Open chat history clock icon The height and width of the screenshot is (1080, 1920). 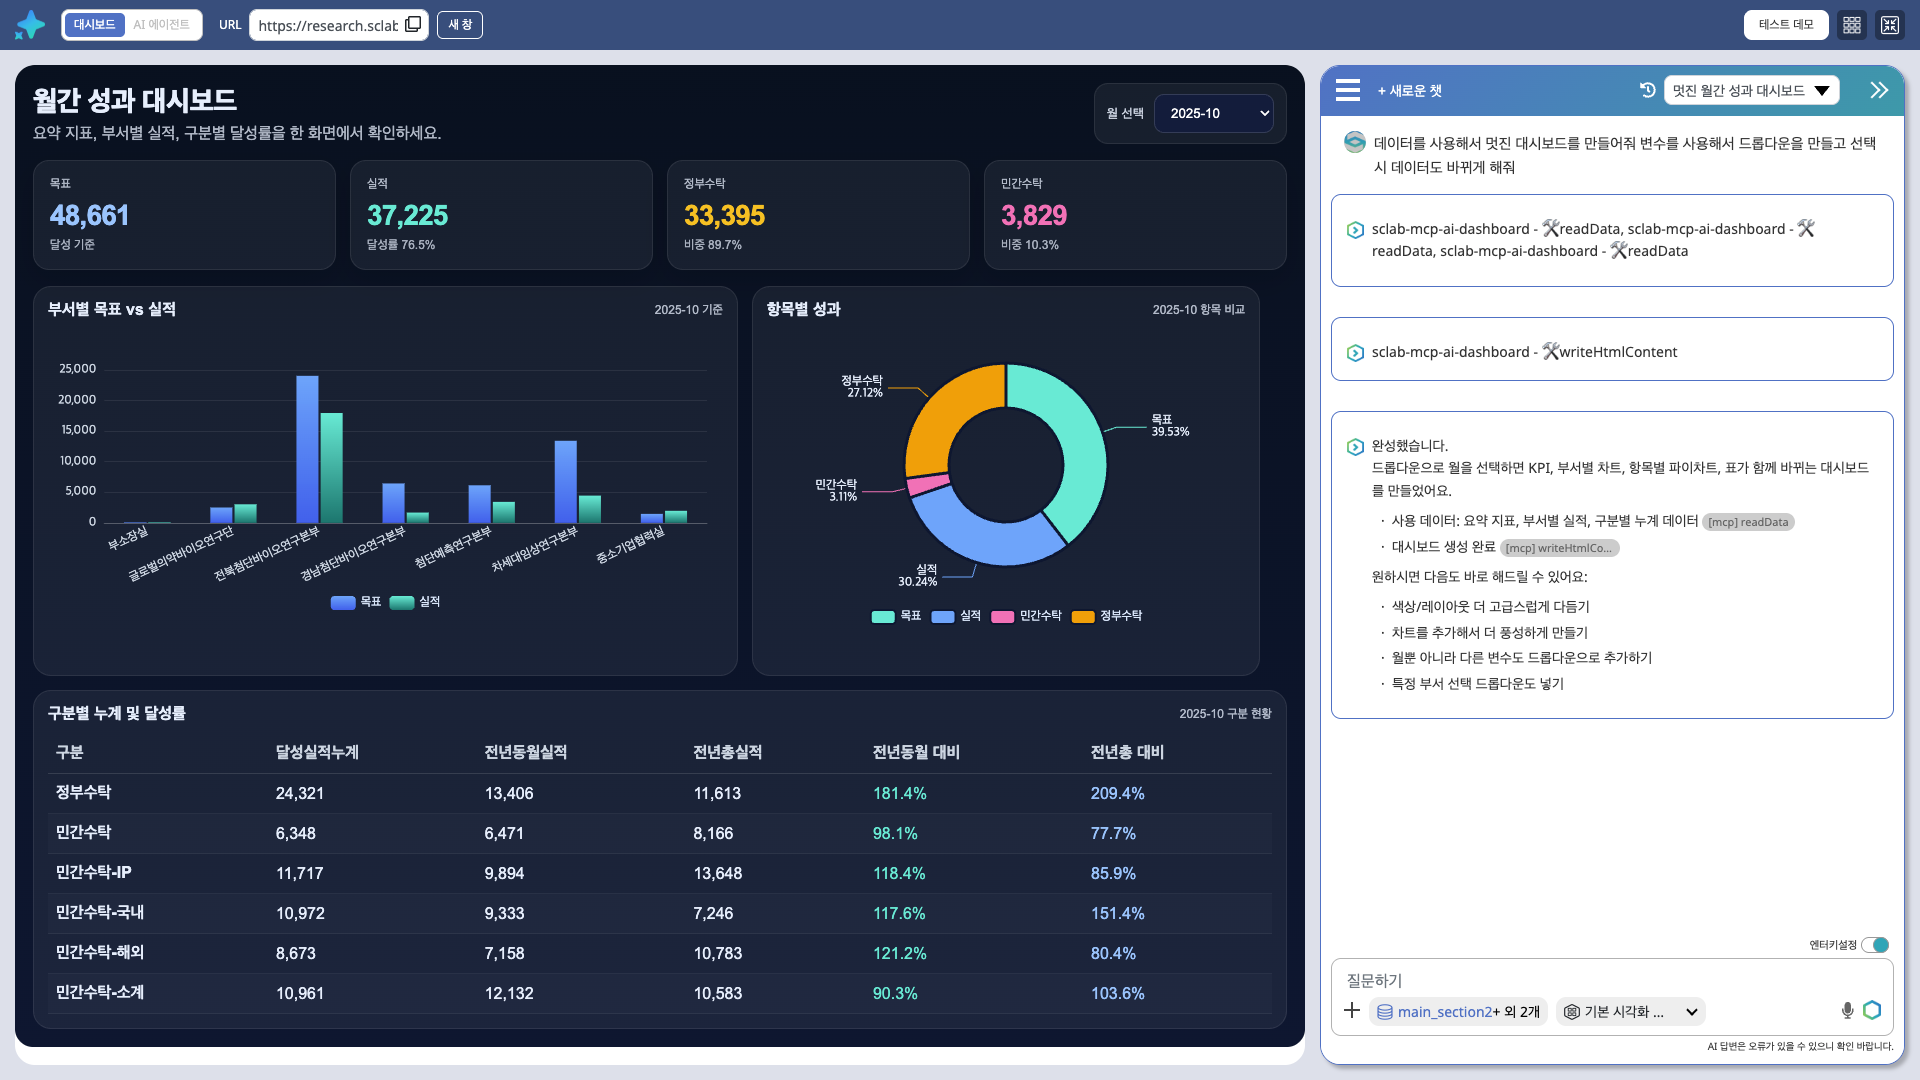click(1648, 90)
